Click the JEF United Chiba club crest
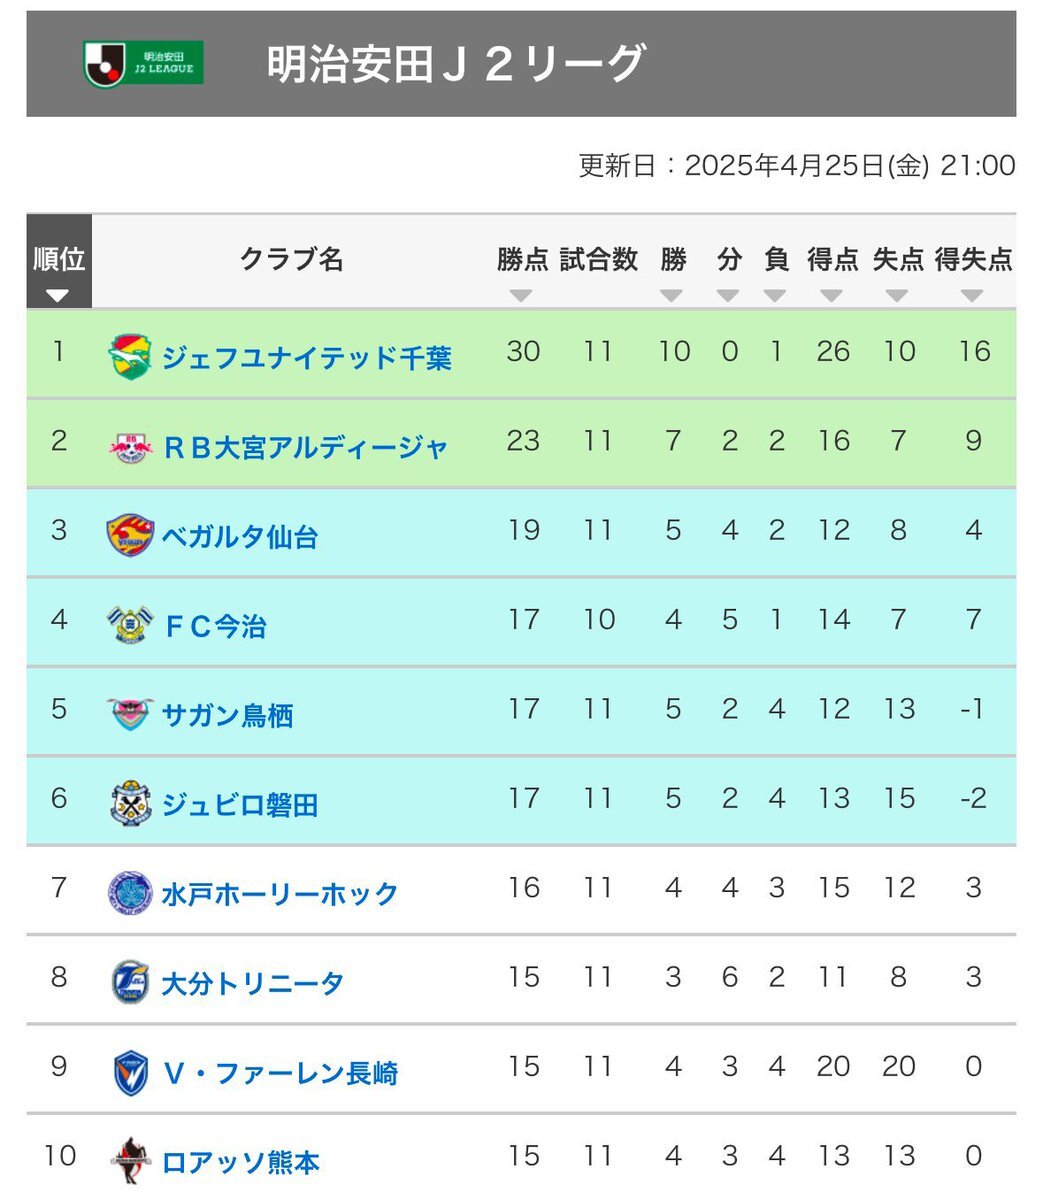Viewport: 1043px width, 1200px height. (130, 357)
